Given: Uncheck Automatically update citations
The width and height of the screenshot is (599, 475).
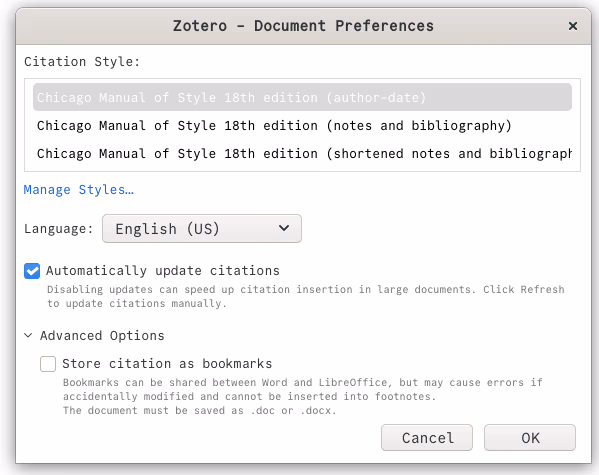Looking at the screenshot, I should pos(32,271).
